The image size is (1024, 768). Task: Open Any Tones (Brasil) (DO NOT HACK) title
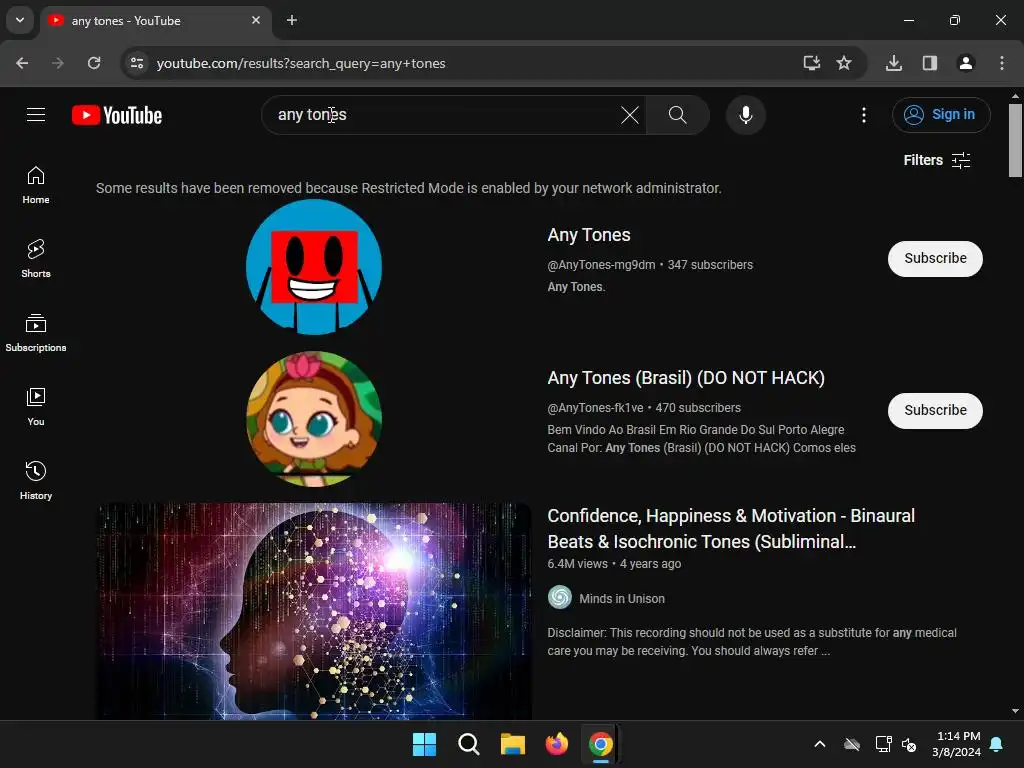click(x=686, y=378)
